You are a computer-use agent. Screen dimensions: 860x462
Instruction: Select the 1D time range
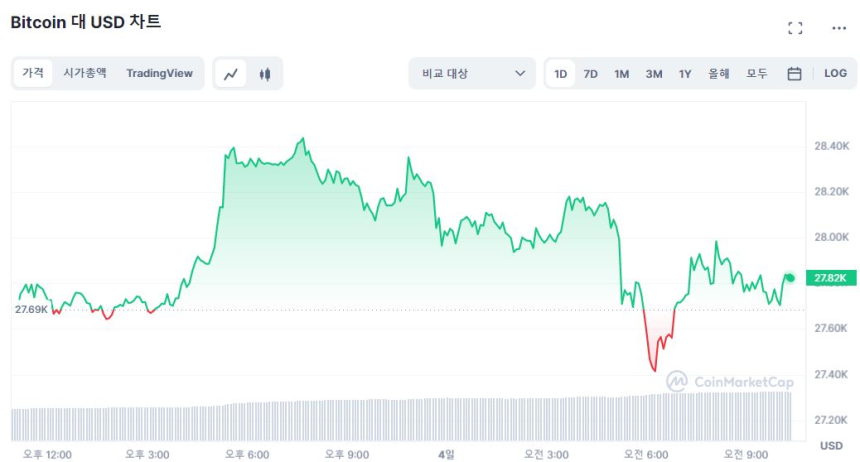pyautogui.click(x=561, y=73)
